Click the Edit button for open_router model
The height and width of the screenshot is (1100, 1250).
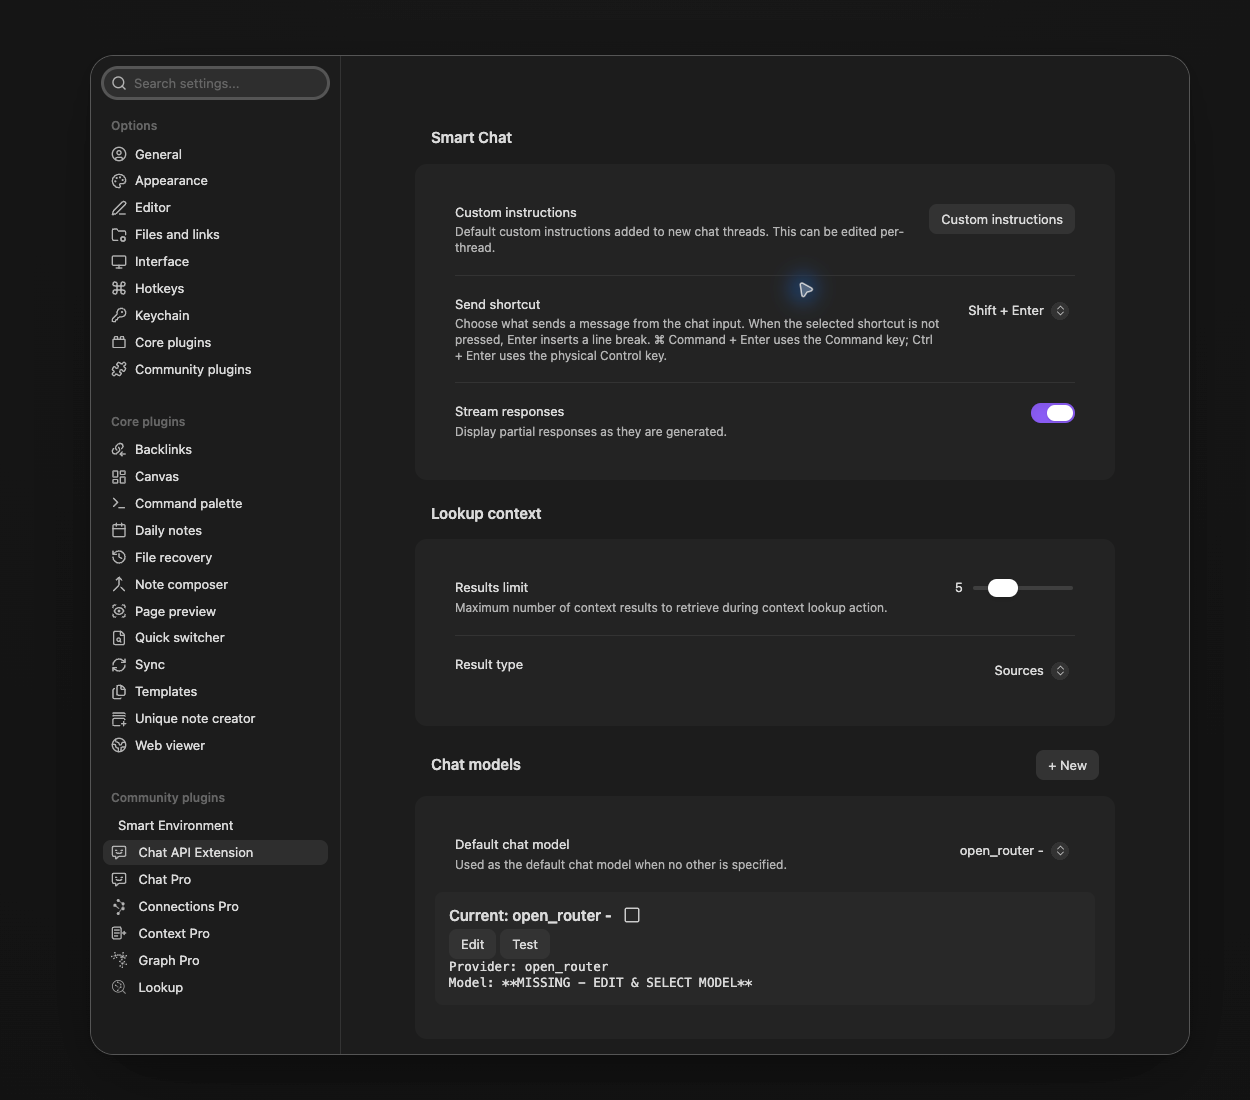coord(473,944)
